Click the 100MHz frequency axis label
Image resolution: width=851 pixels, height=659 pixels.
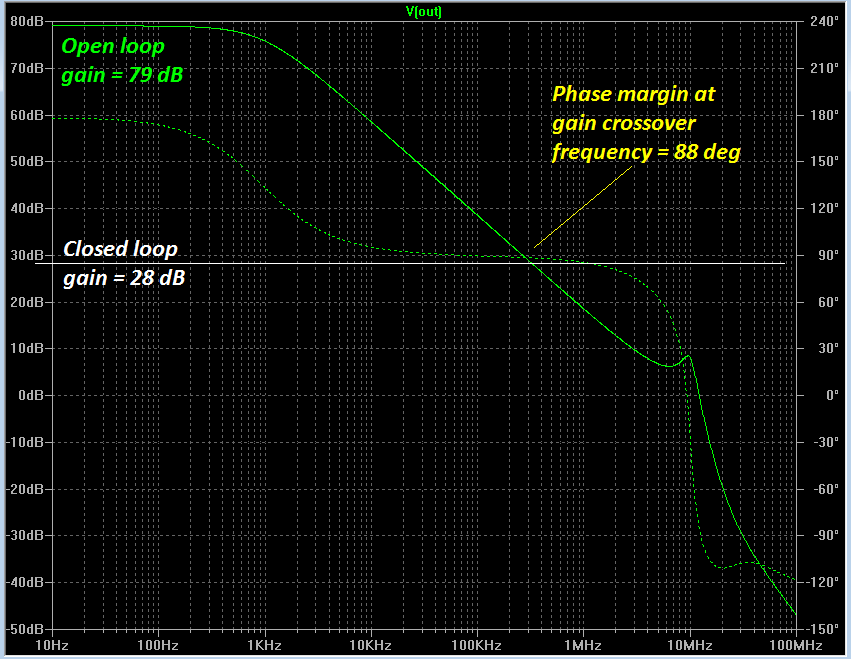click(x=796, y=645)
